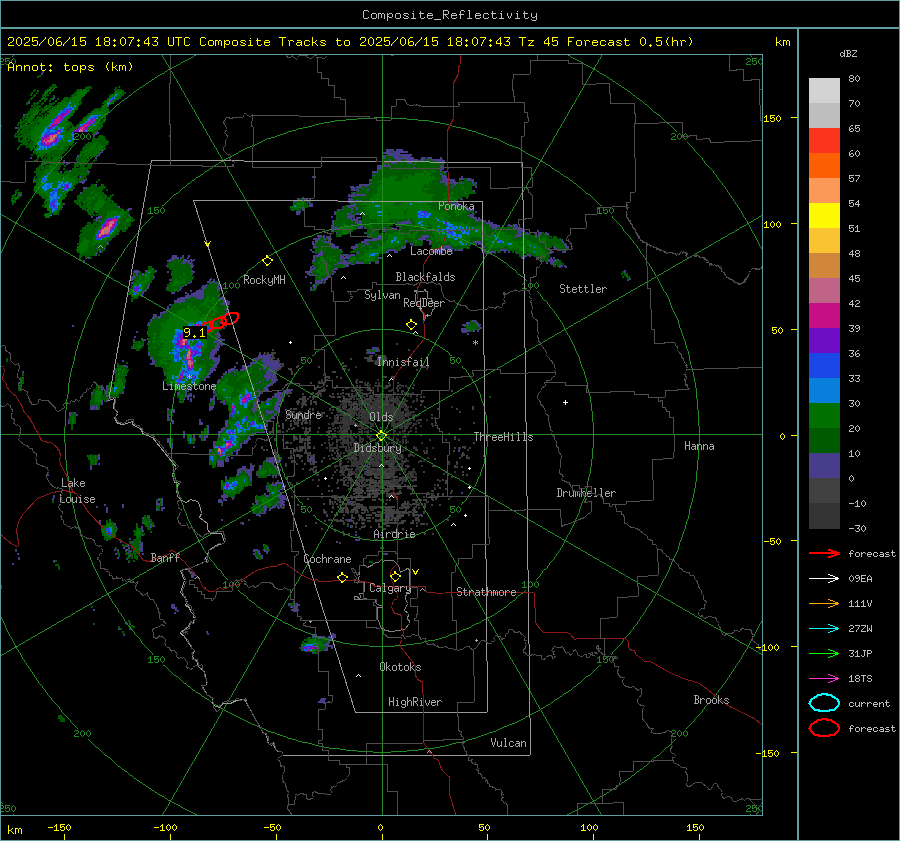Click the yellow diamond marker below Cochrane
The height and width of the screenshot is (841, 900).
[343, 577]
